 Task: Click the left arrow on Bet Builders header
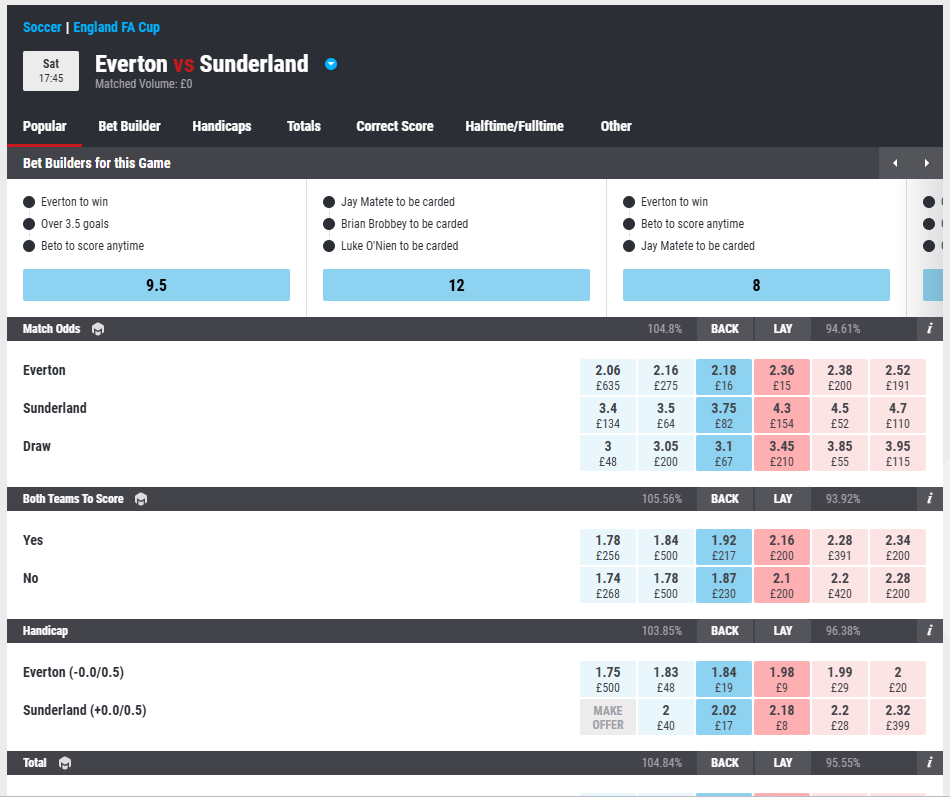tap(895, 162)
